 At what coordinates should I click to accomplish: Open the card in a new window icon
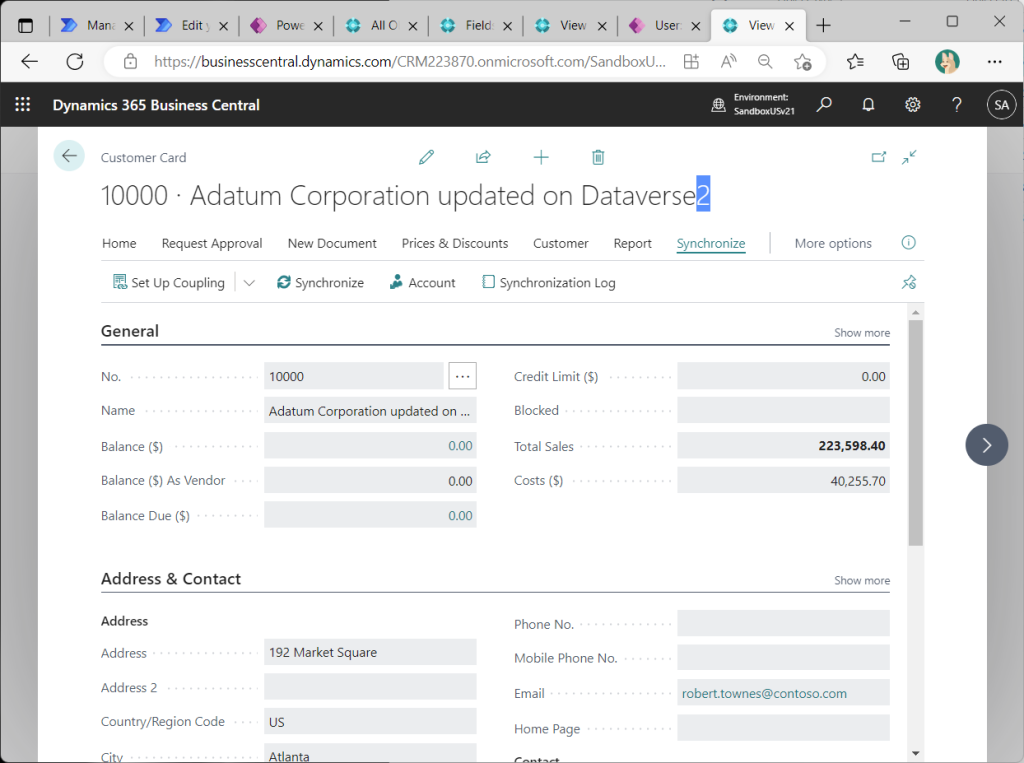tap(879, 157)
